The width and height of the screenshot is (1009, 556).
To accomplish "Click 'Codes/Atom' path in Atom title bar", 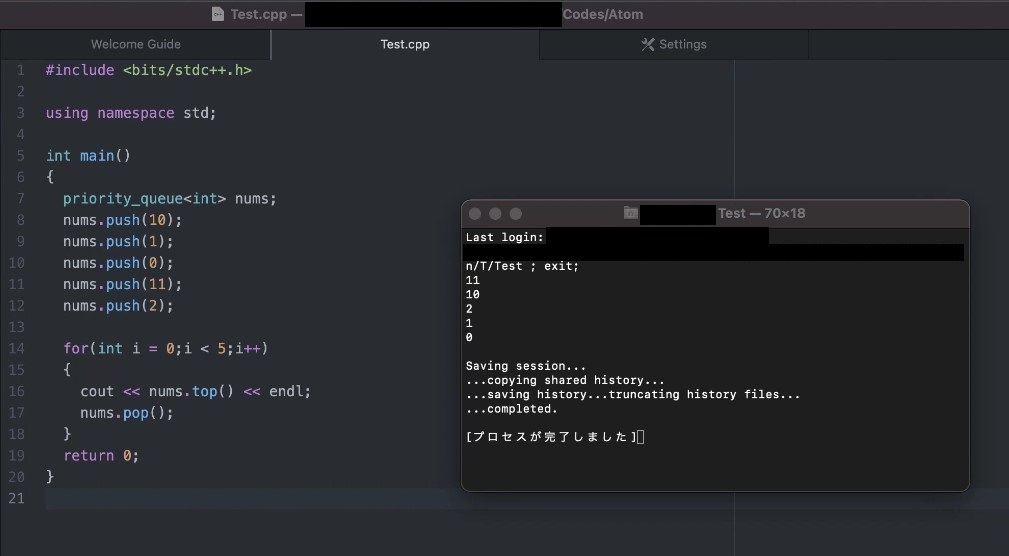I will click(x=603, y=14).
